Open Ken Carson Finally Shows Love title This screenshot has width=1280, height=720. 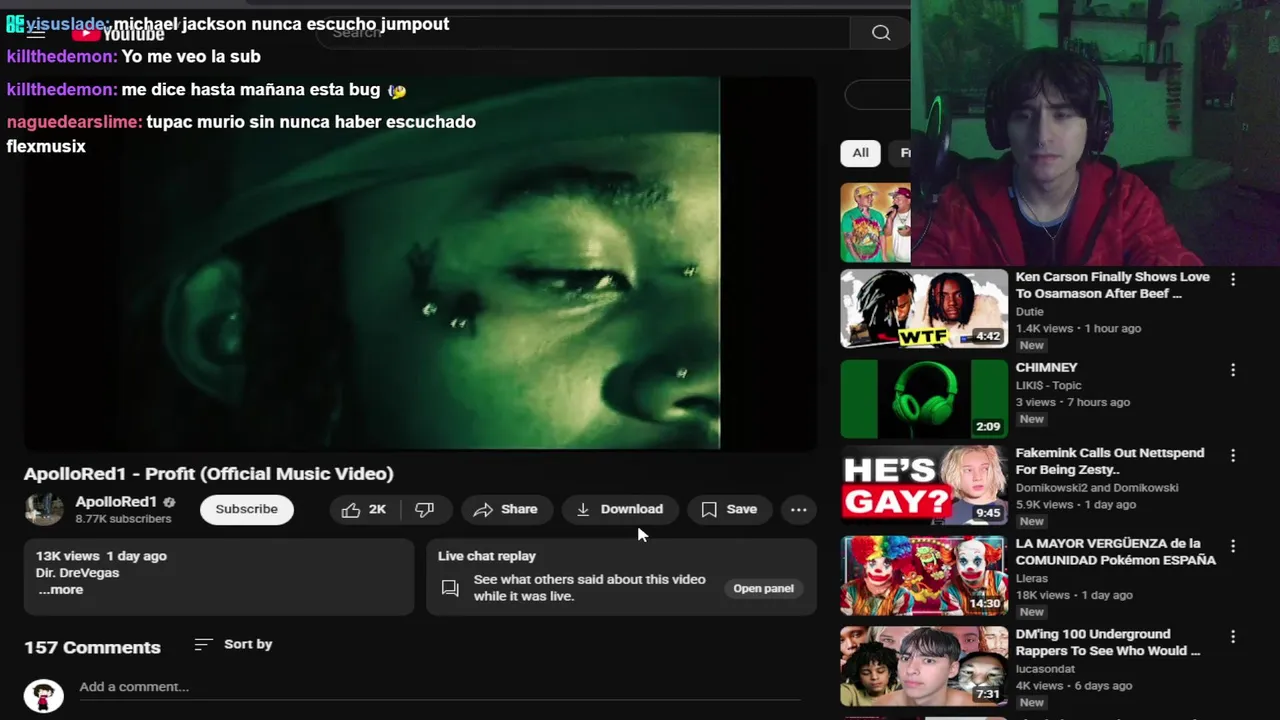coord(1112,285)
